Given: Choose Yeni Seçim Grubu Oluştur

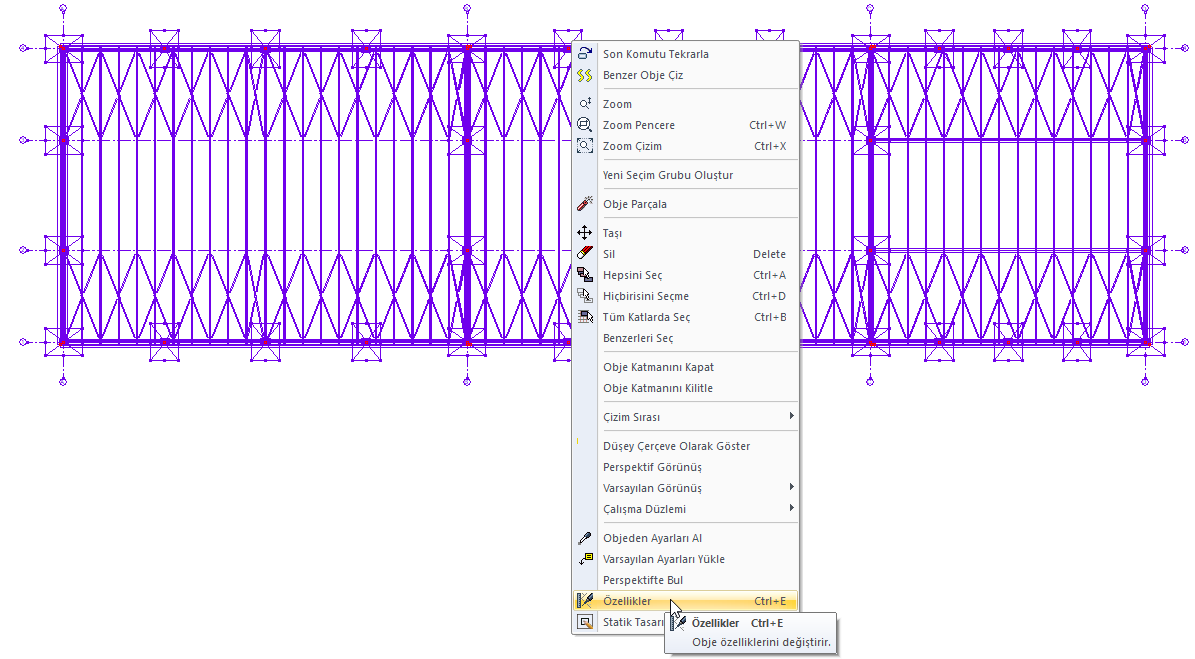Looking at the screenshot, I should (668, 175).
